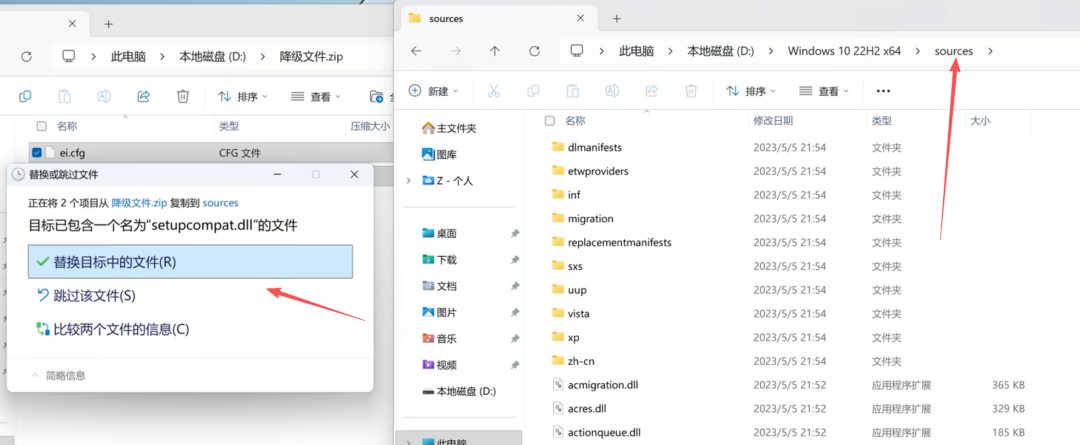This screenshot has width=1080, height=445.
Task: Open the dlmanifests folder
Action: click(x=594, y=147)
